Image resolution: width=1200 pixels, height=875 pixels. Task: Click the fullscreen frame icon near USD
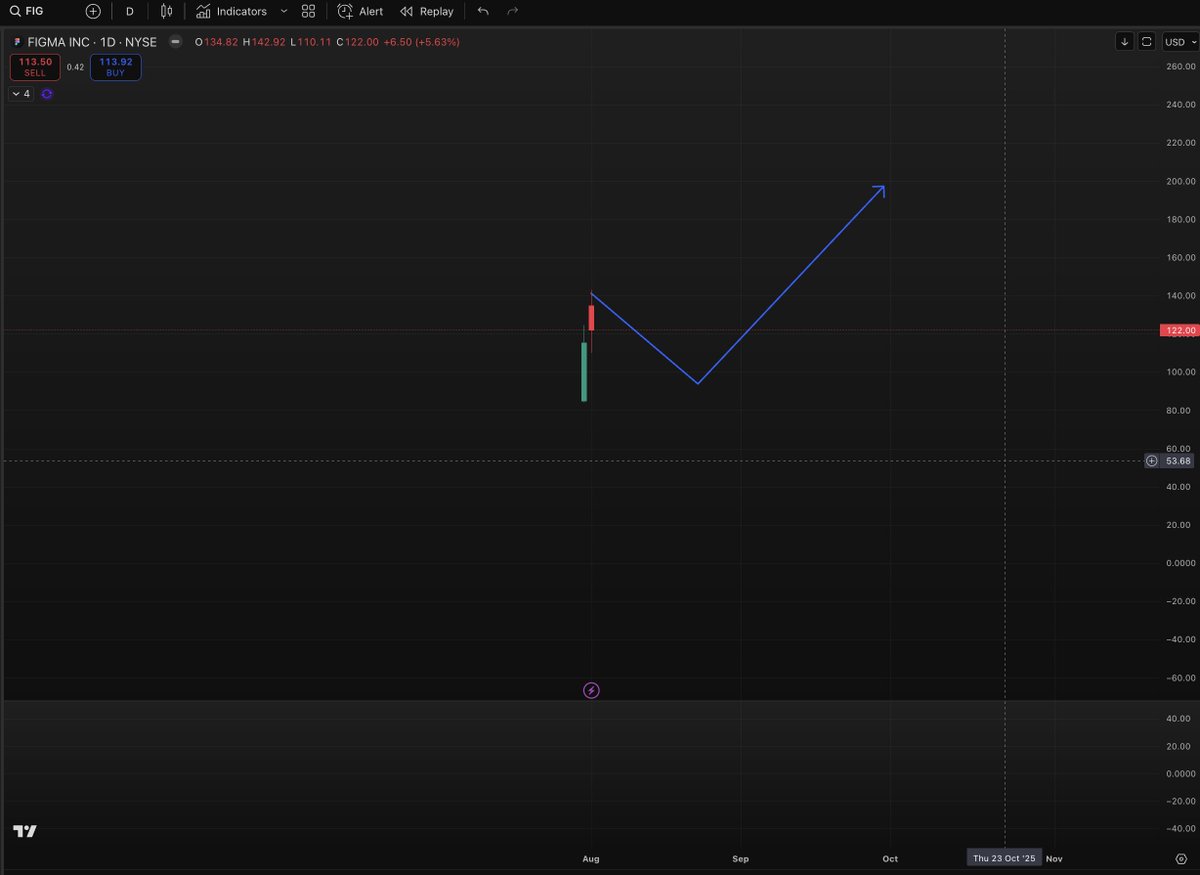point(1147,41)
